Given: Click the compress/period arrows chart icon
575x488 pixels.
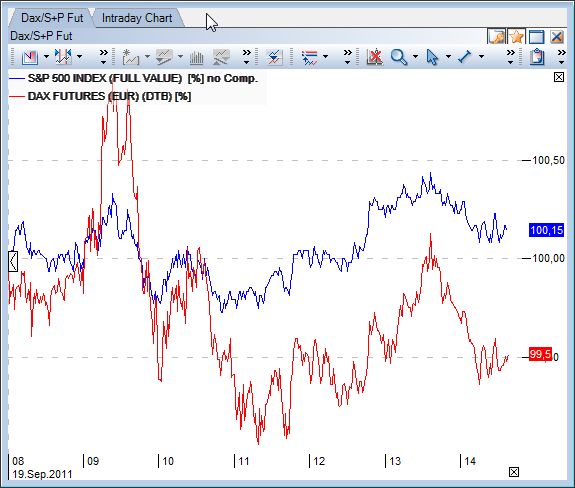Looking at the screenshot, I should [x=63, y=57].
